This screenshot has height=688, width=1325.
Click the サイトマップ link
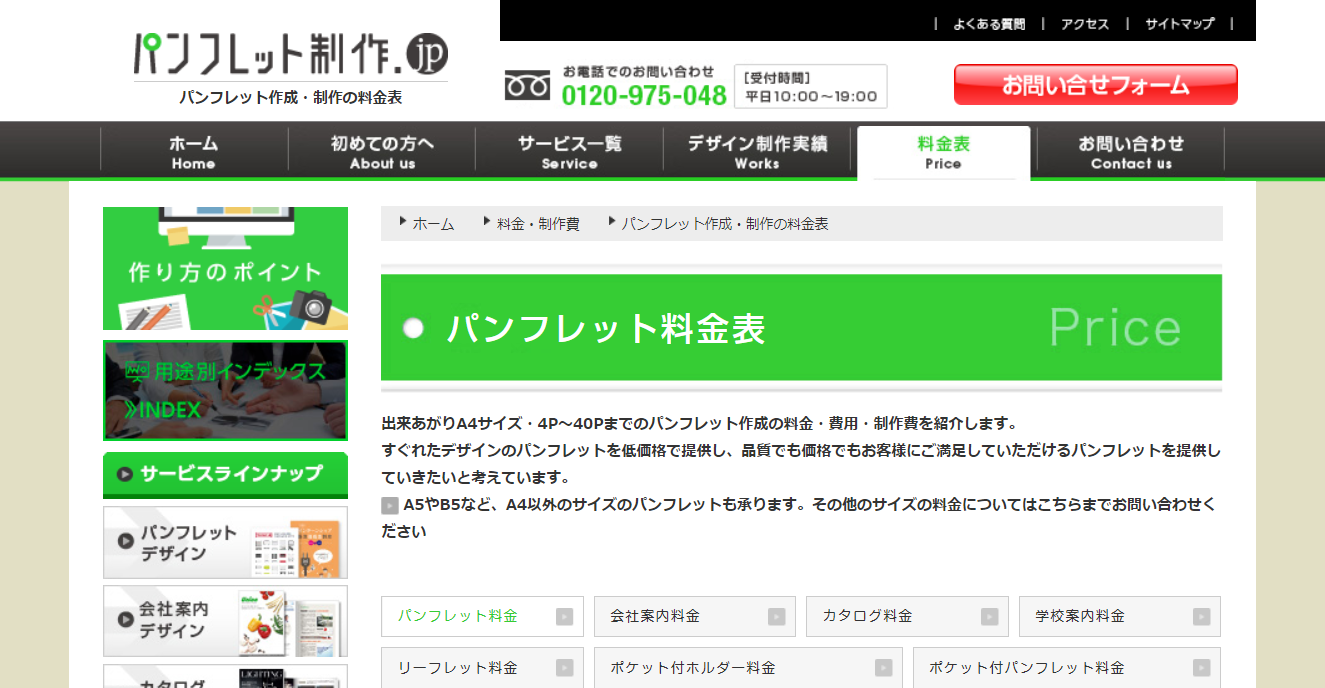point(1180,24)
